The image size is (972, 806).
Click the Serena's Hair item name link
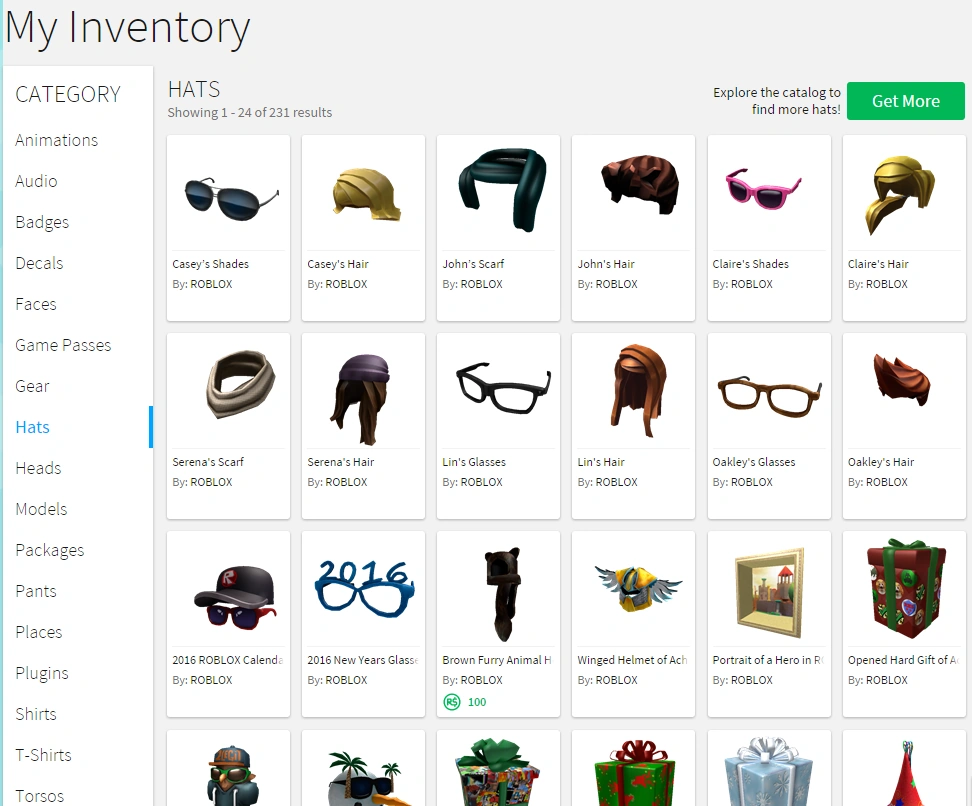[x=340, y=462]
